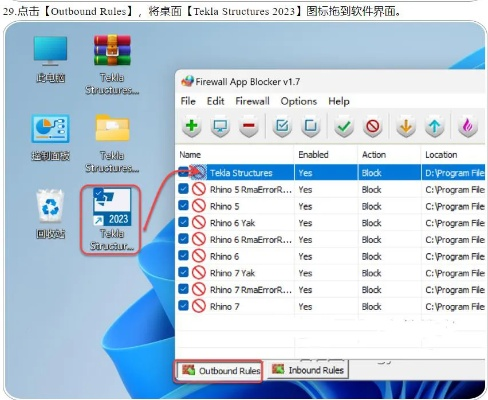Uncheck the Tekla Structures rule checkbox
This screenshot has height=400, width=488.
[x=183, y=172]
